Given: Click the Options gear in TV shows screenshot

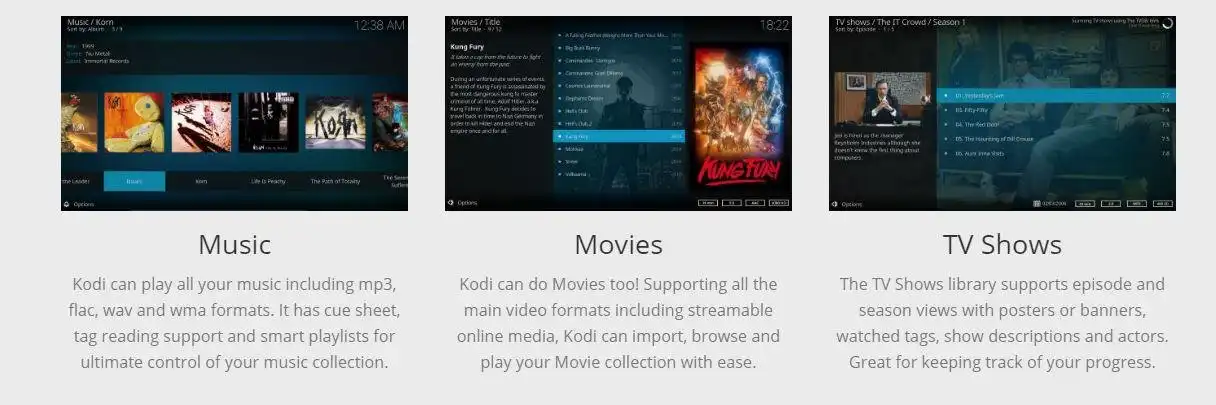Looking at the screenshot, I should [834, 204].
